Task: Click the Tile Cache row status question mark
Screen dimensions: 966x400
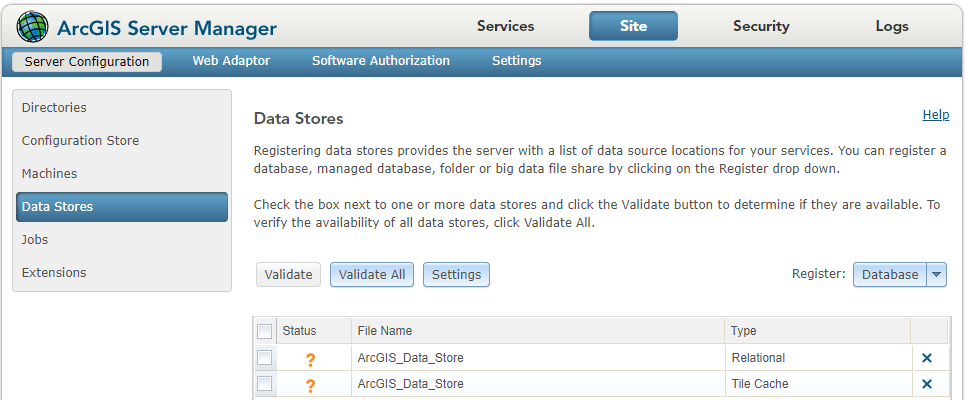Action: [310, 385]
